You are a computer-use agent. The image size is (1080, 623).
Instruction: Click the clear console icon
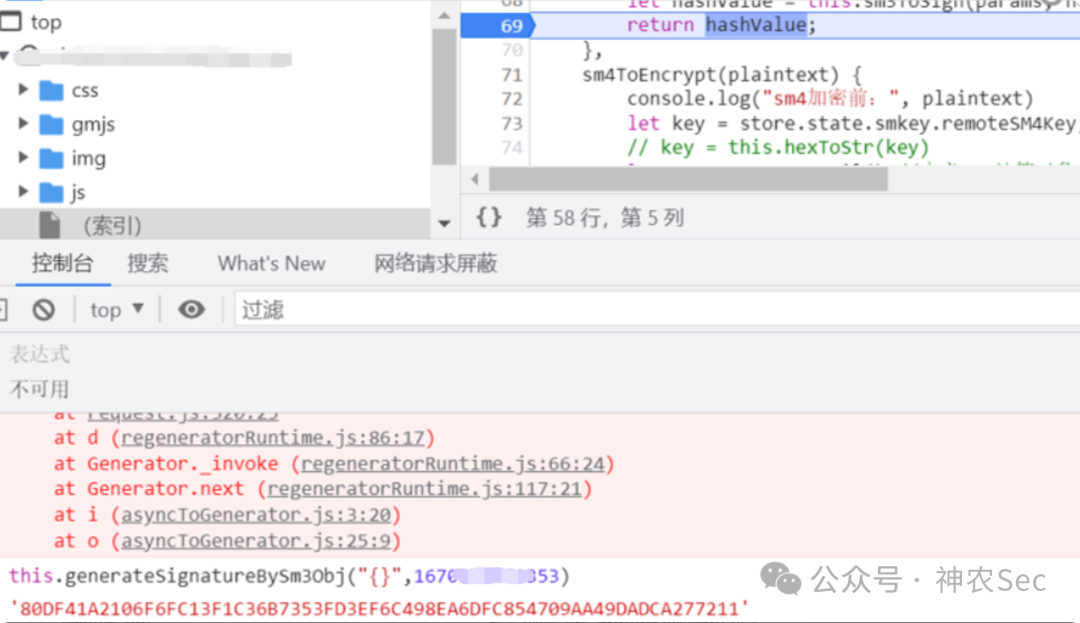pyautogui.click(x=43, y=310)
